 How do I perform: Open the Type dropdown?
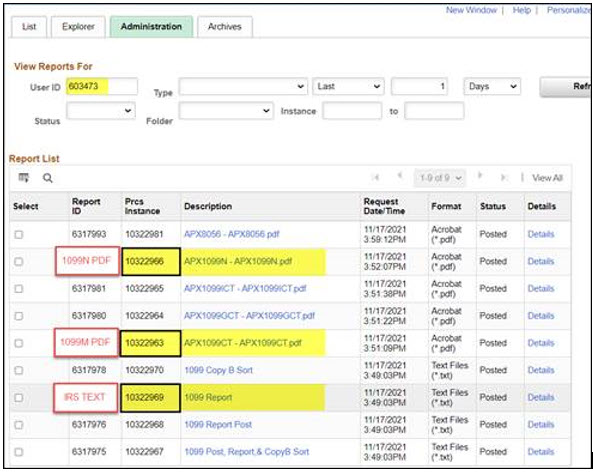(x=243, y=87)
